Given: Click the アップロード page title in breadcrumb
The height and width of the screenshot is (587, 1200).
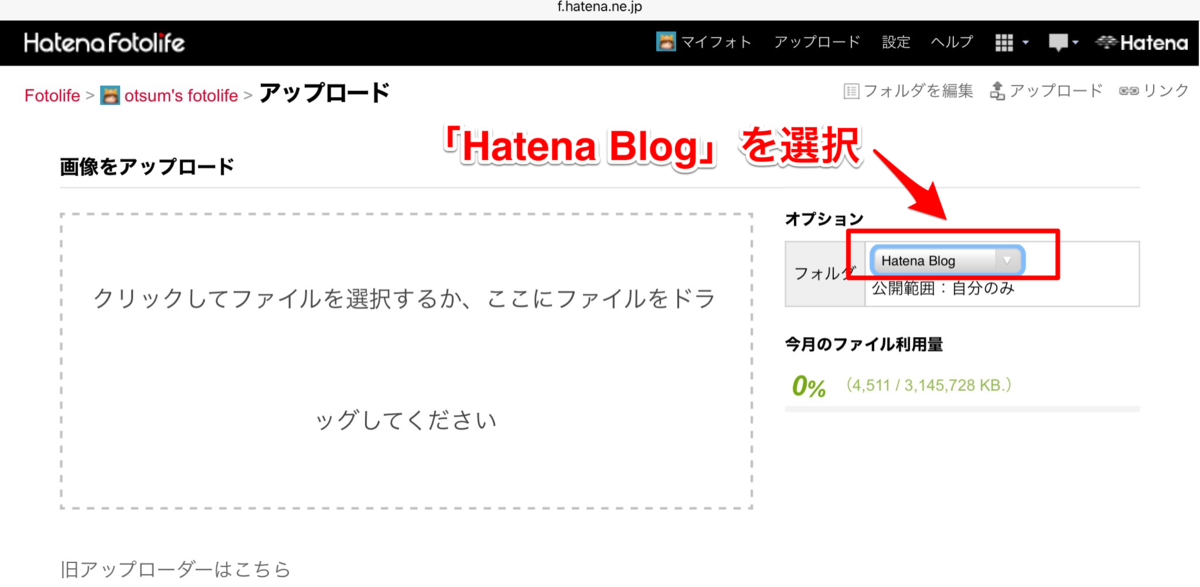Looking at the screenshot, I should tap(324, 94).
